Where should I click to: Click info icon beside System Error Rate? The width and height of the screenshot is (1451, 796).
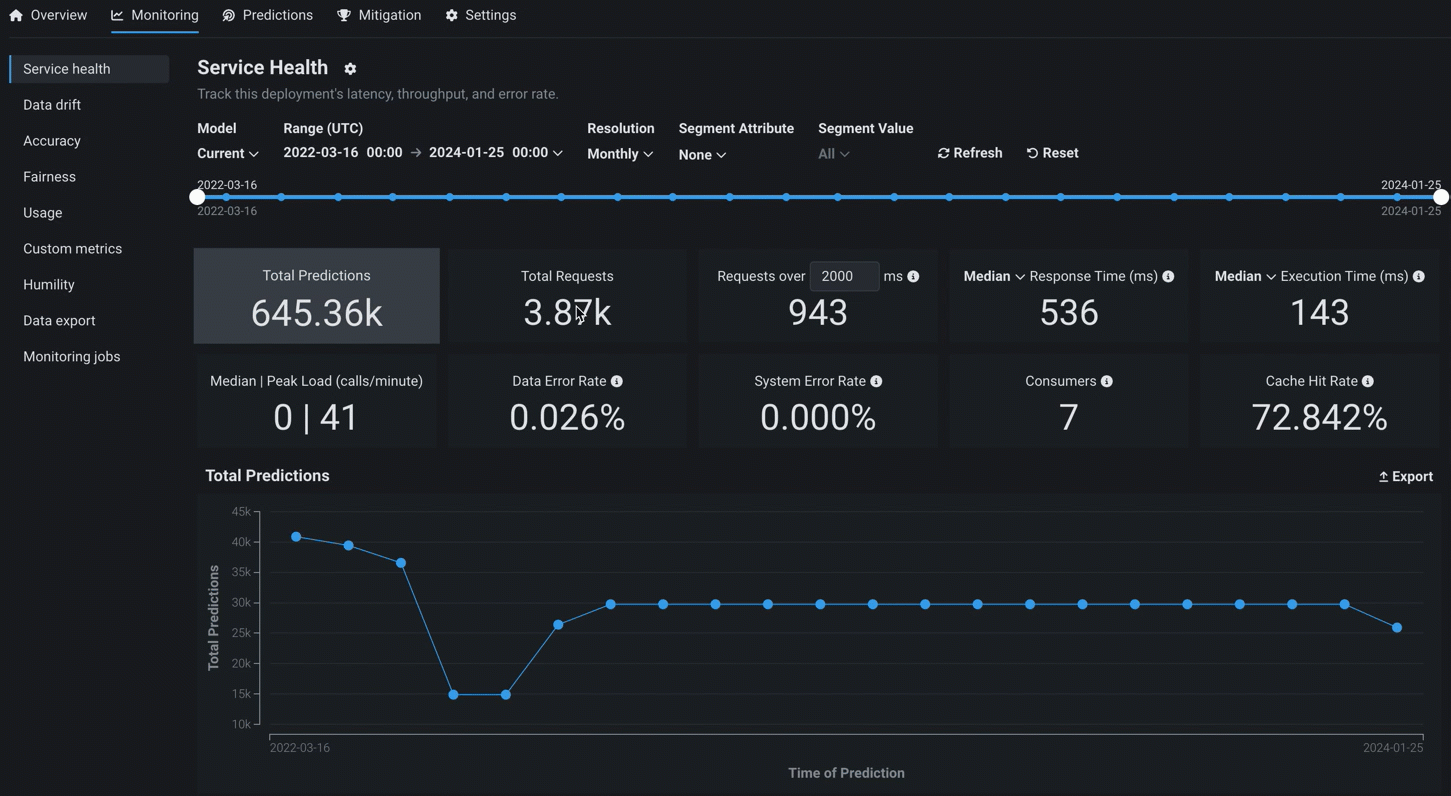click(x=876, y=381)
